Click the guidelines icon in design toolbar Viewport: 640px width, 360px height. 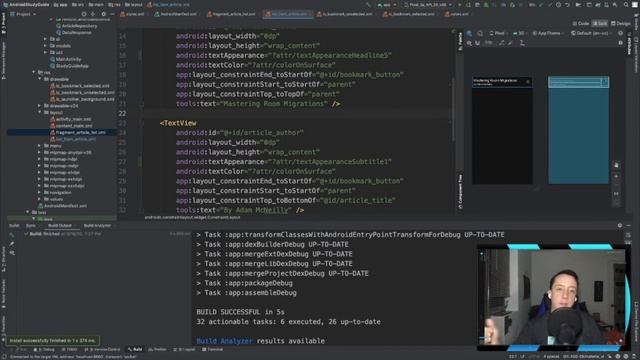tap(522, 43)
